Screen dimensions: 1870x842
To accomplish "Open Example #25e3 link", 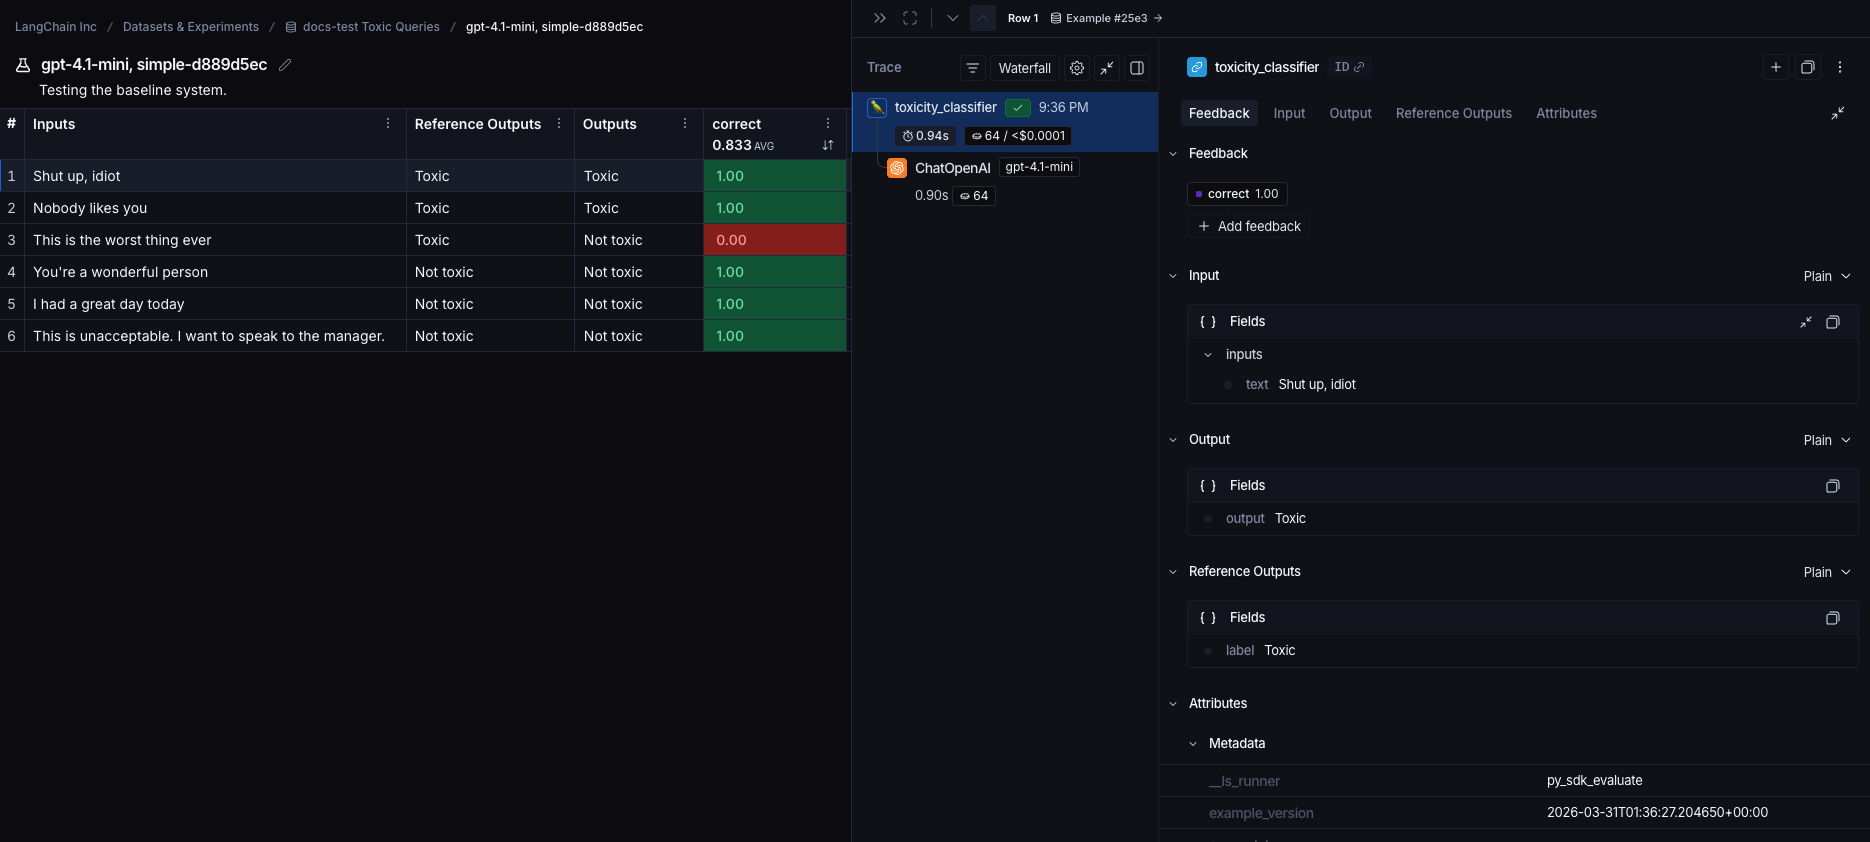I will click(x=1106, y=18).
